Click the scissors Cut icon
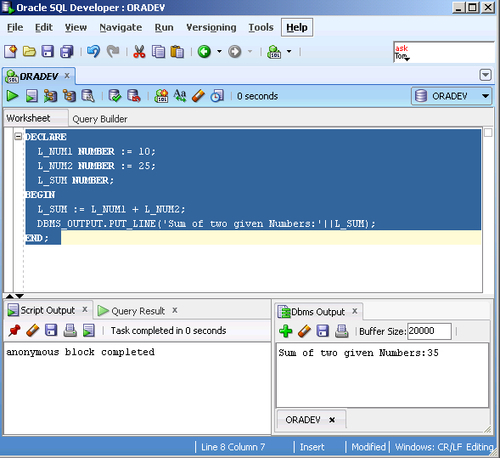Screen dimensions: 500x458 point(139,52)
